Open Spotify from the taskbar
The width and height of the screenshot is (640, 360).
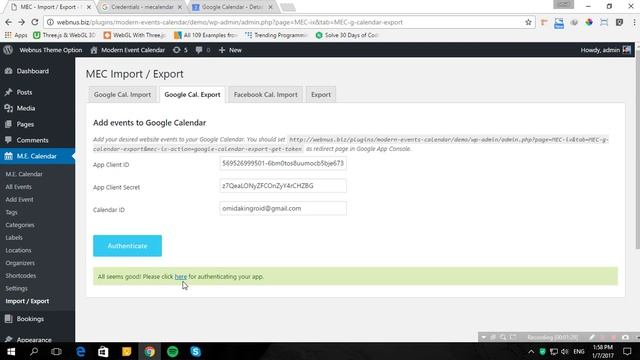(x=173, y=351)
